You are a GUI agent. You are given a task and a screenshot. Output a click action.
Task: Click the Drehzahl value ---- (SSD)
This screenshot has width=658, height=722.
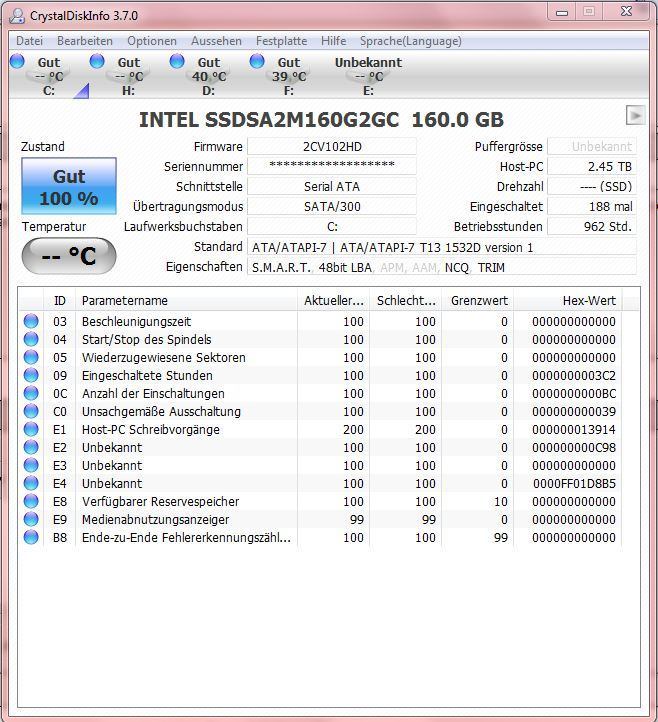pyautogui.click(x=592, y=186)
